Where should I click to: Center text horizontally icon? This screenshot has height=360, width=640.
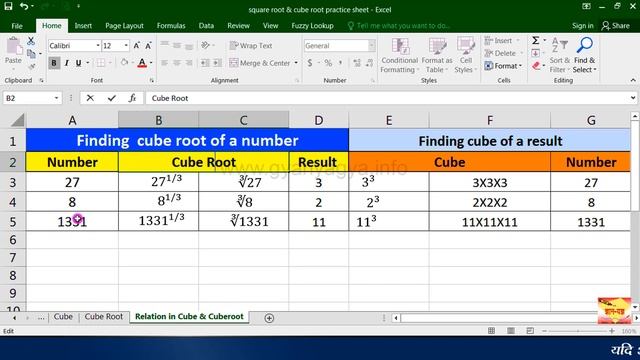pyautogui.click(x=177, y=63)
